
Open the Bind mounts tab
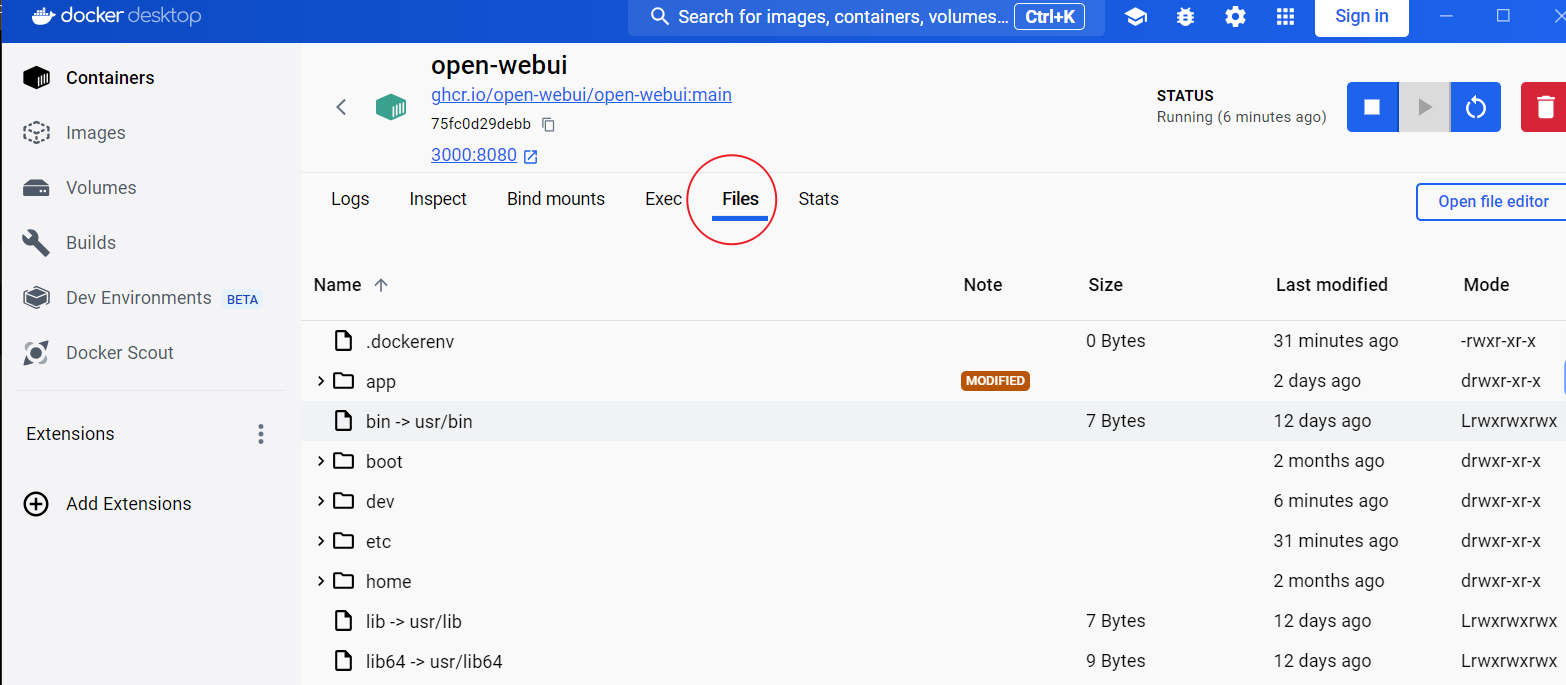556,199
